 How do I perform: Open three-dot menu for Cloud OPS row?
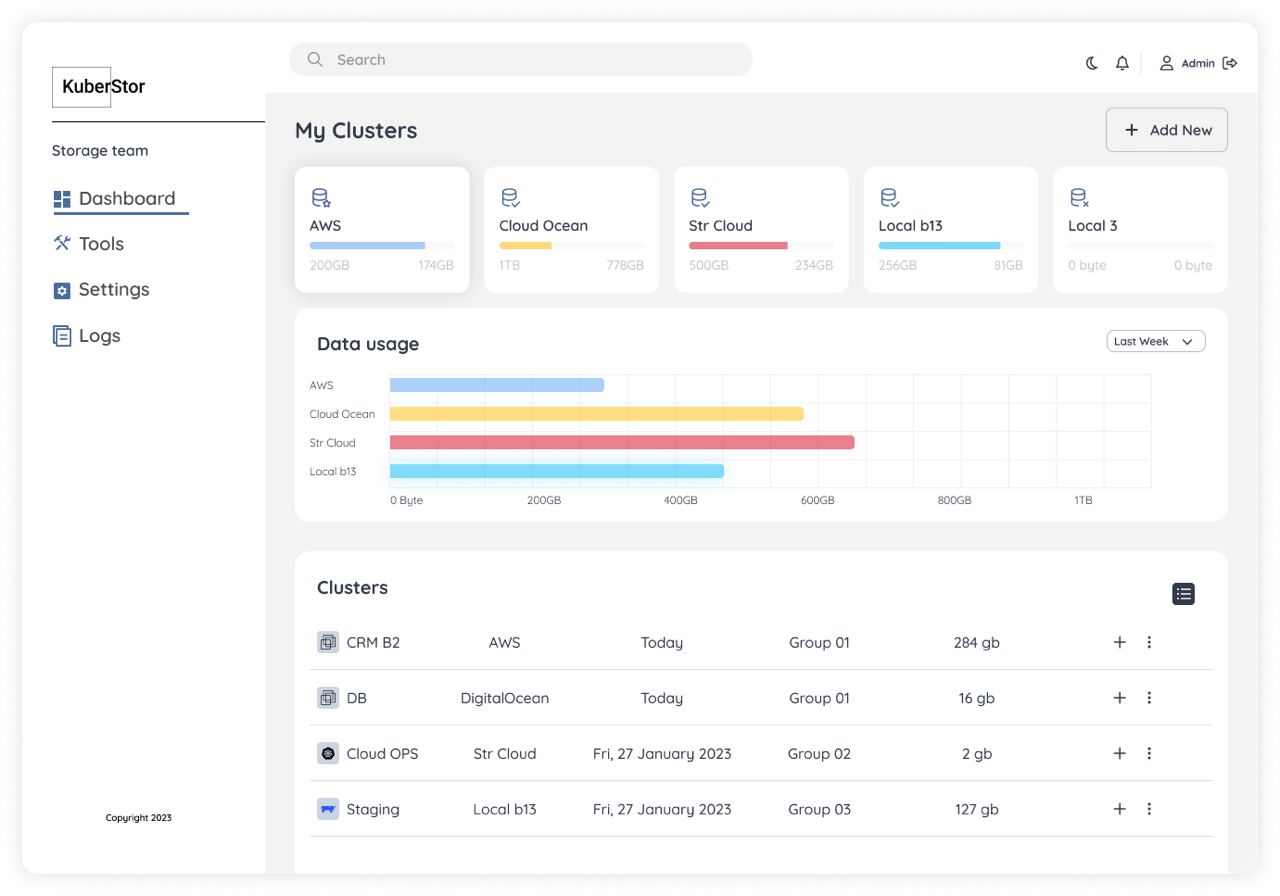(1149, 754)
